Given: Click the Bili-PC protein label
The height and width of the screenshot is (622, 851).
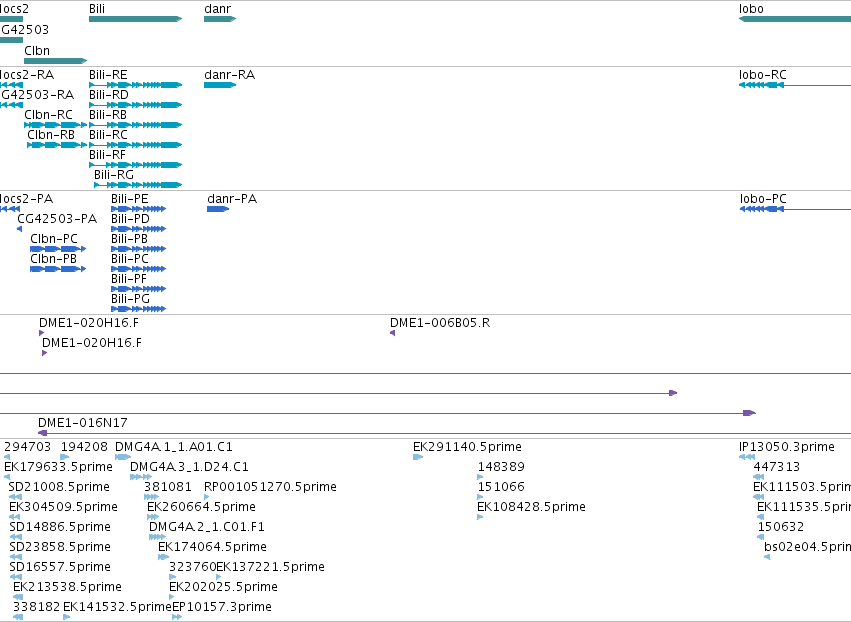Looking at the screenshot, I should click(x=130, y=259).
